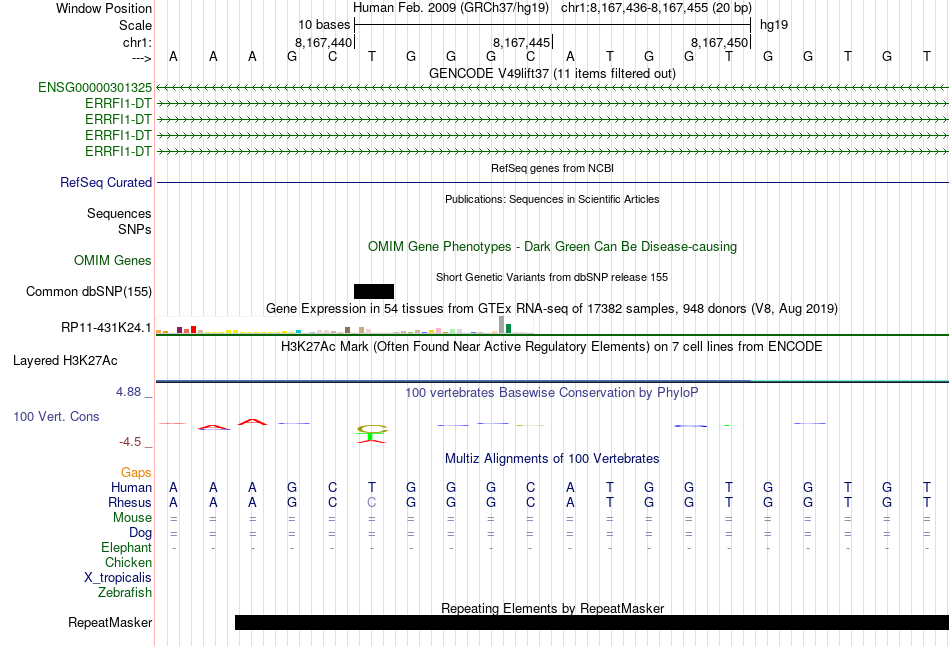The width and height of the screenshot is (950, 646).
Task: Click the RefSeq genes from NCBI title
Action: [553, 168]
